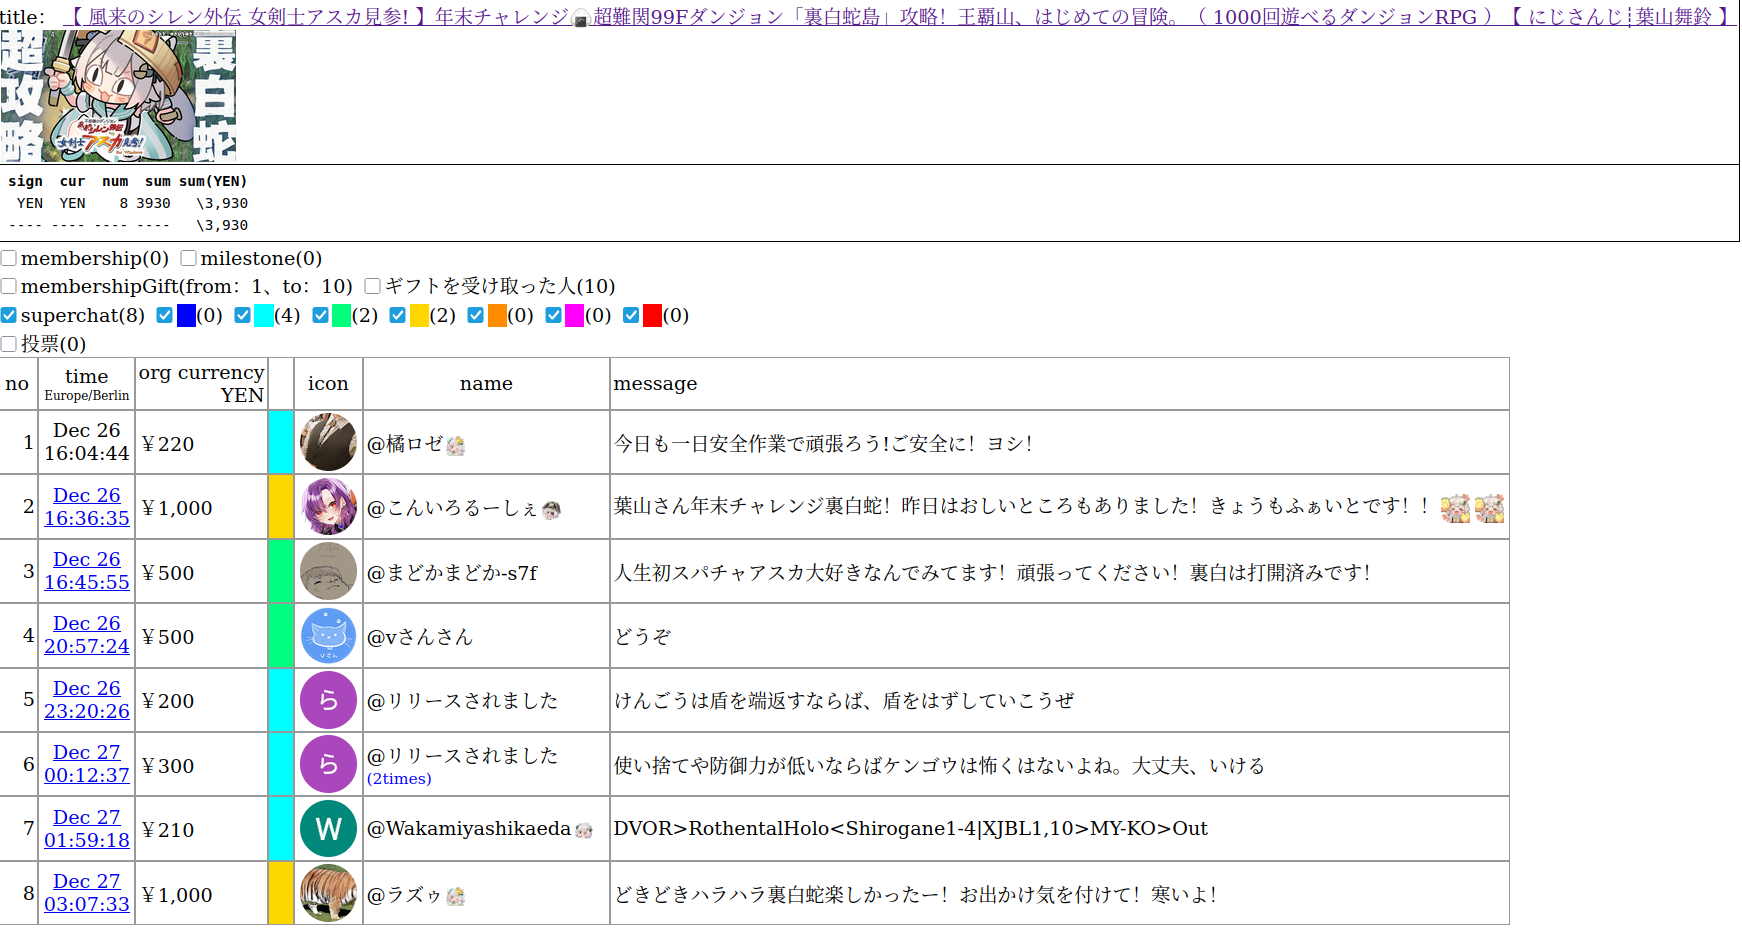This screenshot has height=952, width=1742.
Task: Click the message starting けんごうは盾を
Action: (844, 701)
